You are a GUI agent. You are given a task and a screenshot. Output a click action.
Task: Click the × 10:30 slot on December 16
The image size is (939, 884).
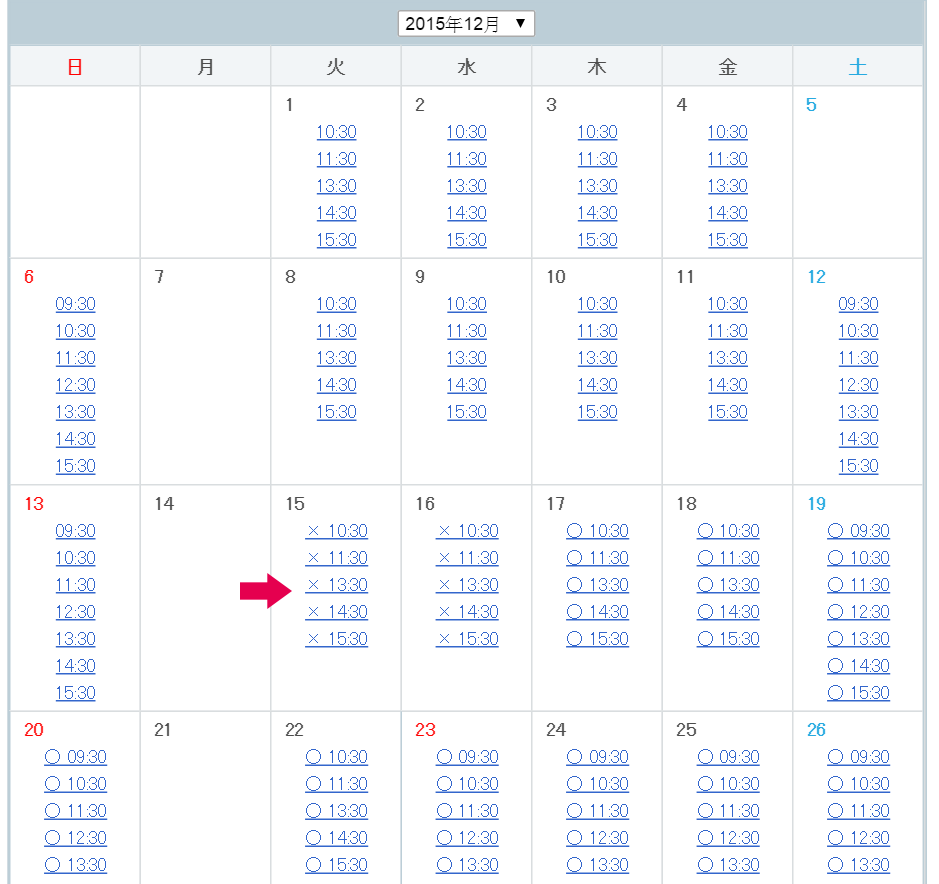click(467, 531)
